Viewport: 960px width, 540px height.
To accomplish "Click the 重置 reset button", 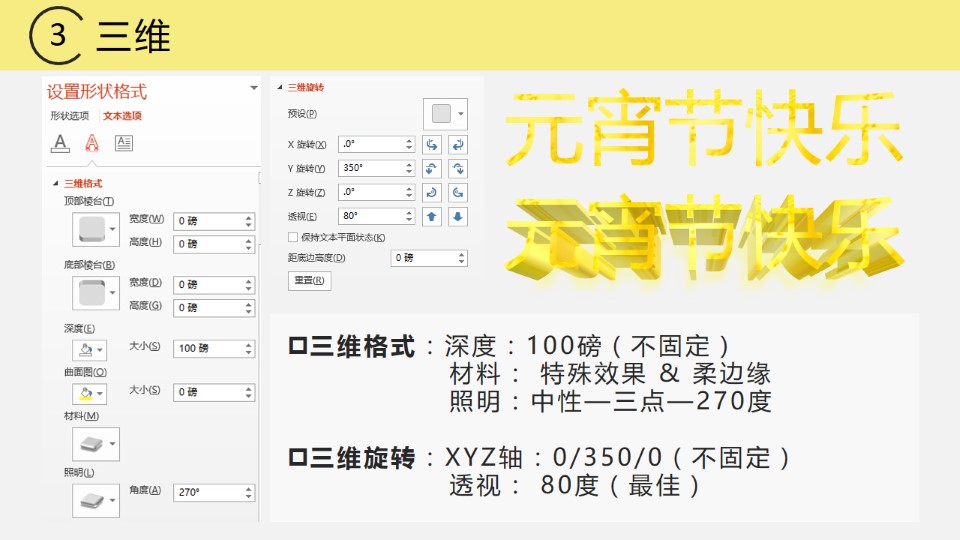I will pyautogui.click(x=309, y=281).
